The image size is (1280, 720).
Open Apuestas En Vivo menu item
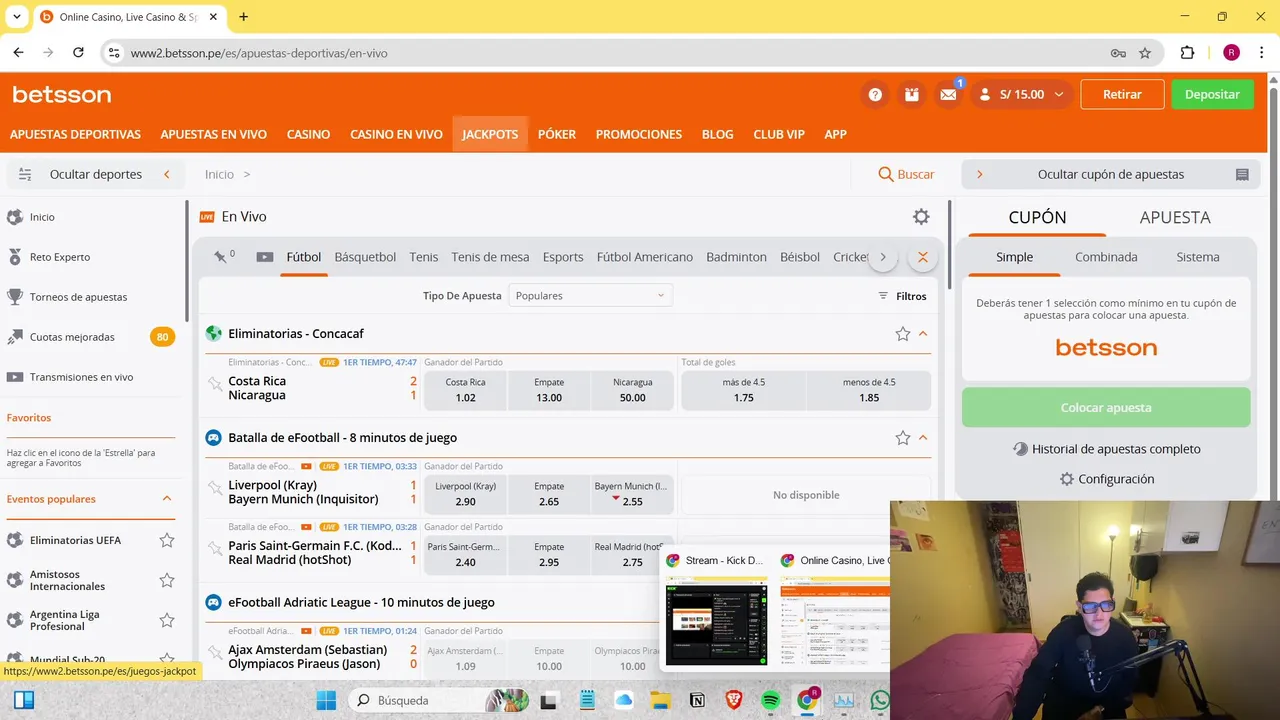tap(213, 134)
